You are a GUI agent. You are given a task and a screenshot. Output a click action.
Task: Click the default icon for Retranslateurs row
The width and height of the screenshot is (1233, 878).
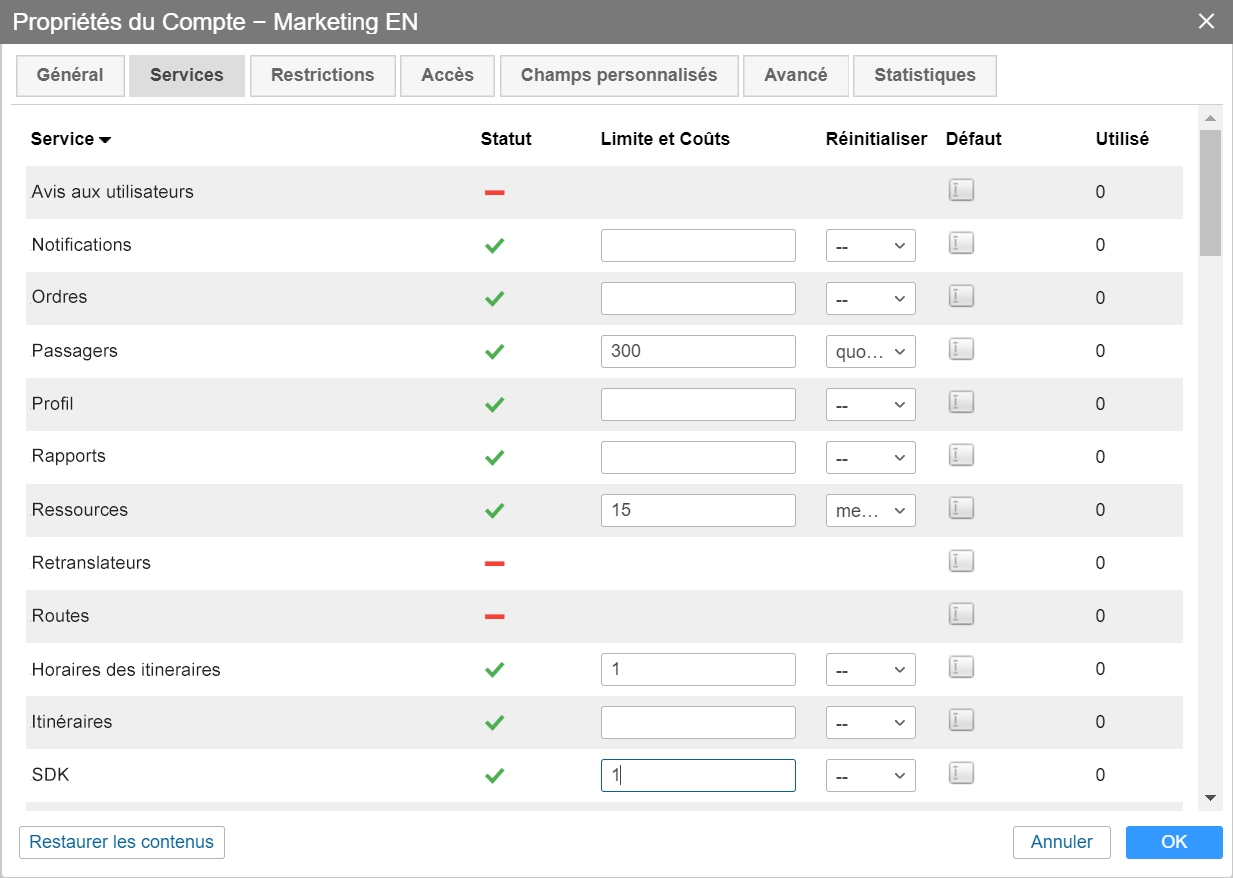point(961,561)
